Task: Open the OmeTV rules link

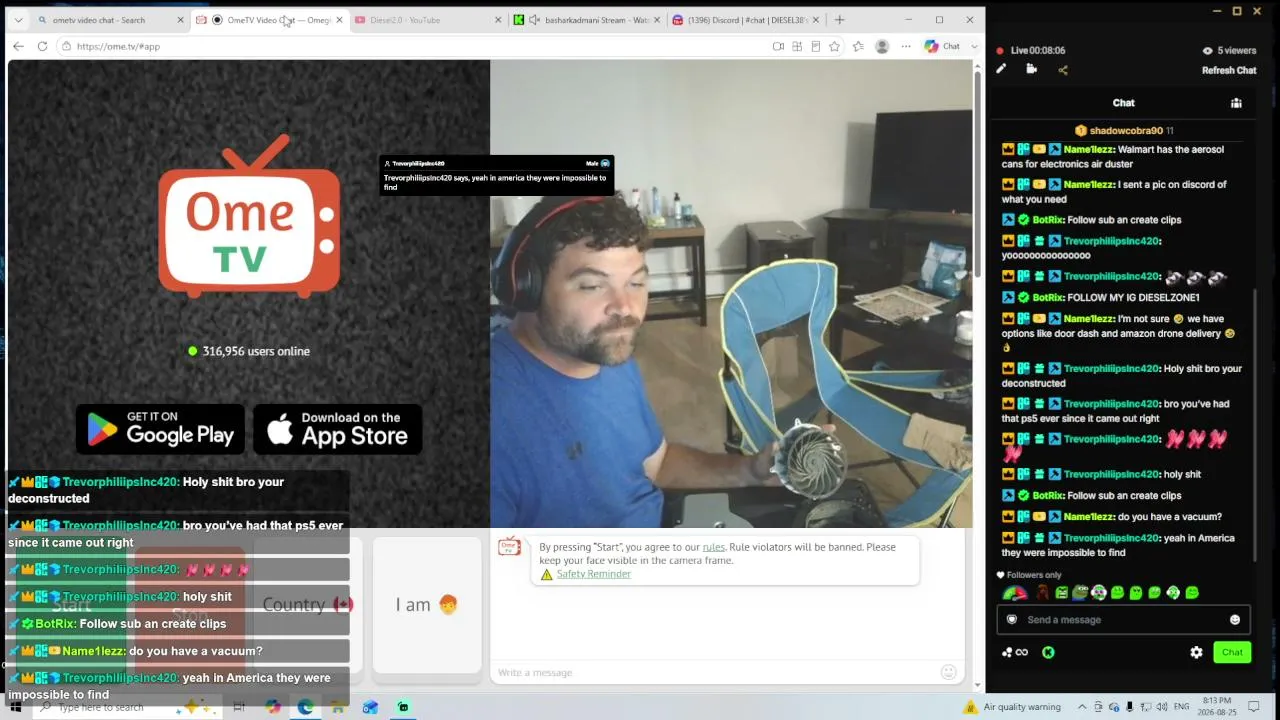Action: 713,547
